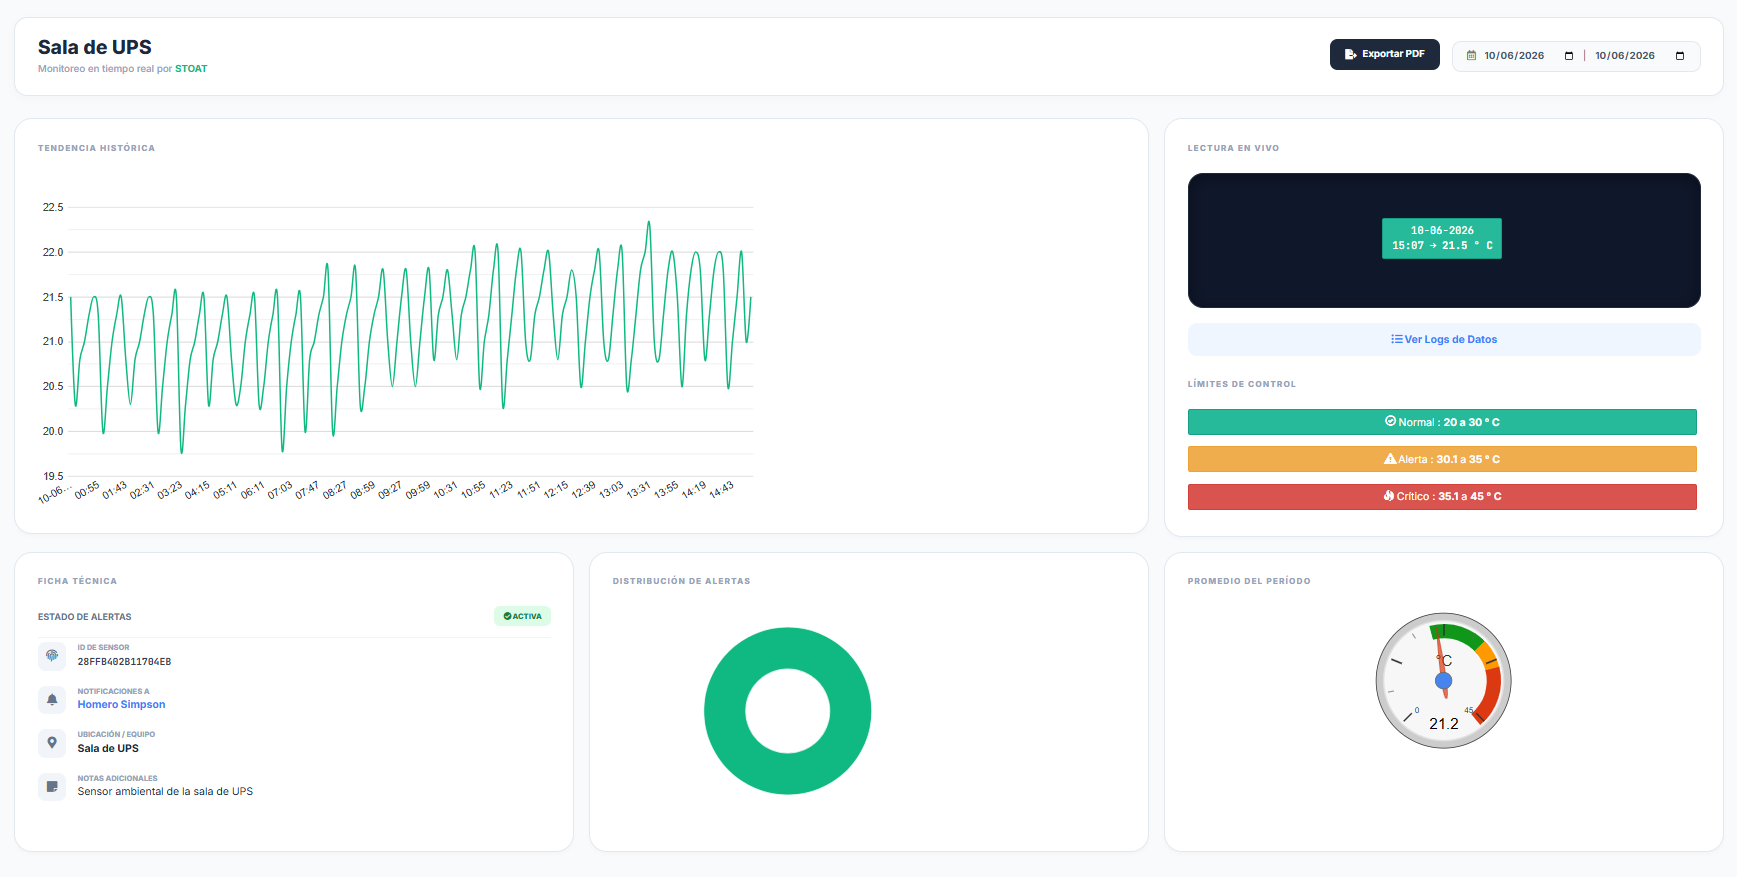The width and height of the screenshot is (1737, 877).
Task: Open the start date calendar picker icon
Action: (1569, 56)
